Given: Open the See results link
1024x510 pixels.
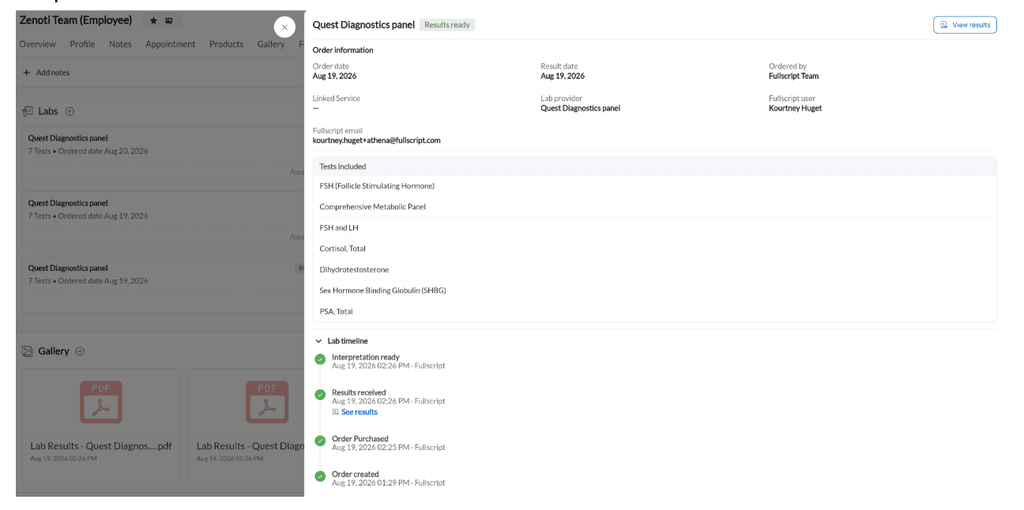Looking at the screenshot, I should (359, 412).
